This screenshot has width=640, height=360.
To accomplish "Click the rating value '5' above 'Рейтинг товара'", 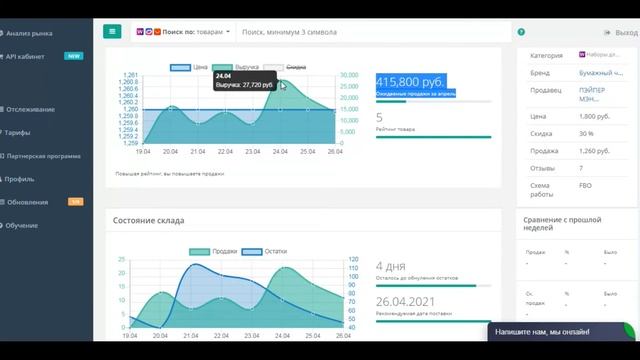I will pyautogui.click(x=379, y=118).
